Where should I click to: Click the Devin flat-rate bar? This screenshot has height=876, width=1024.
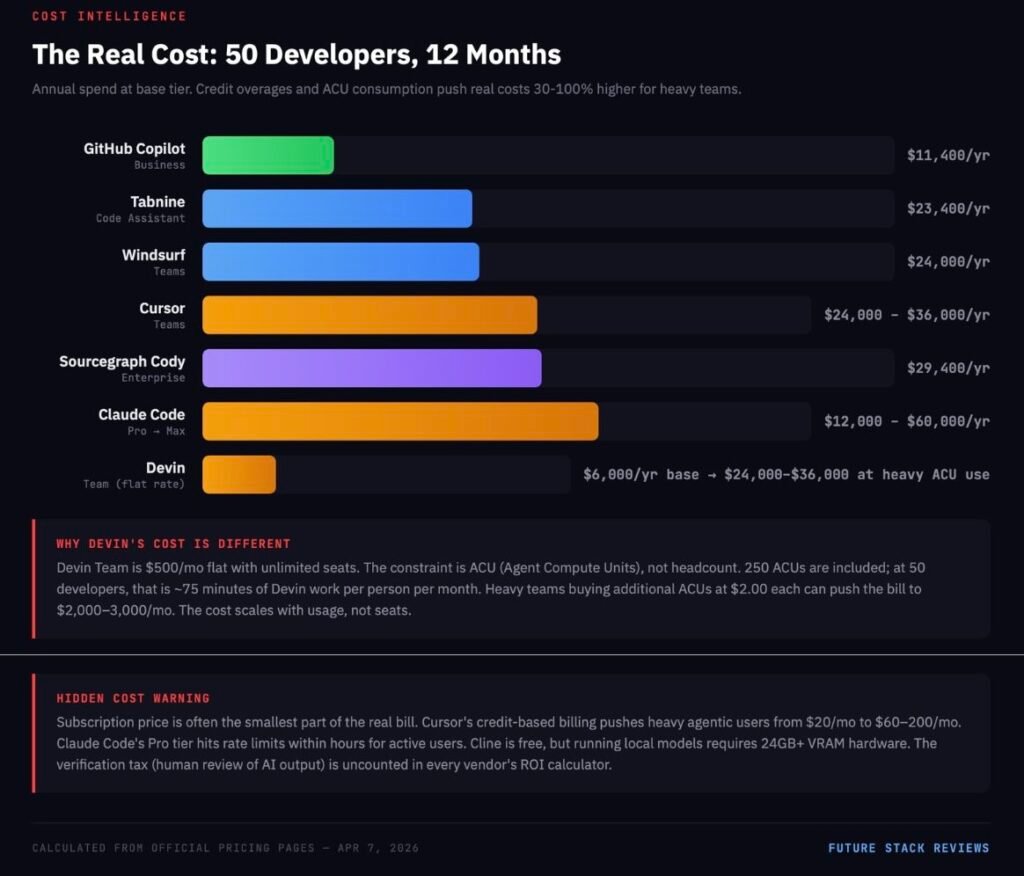pos(239,474)
